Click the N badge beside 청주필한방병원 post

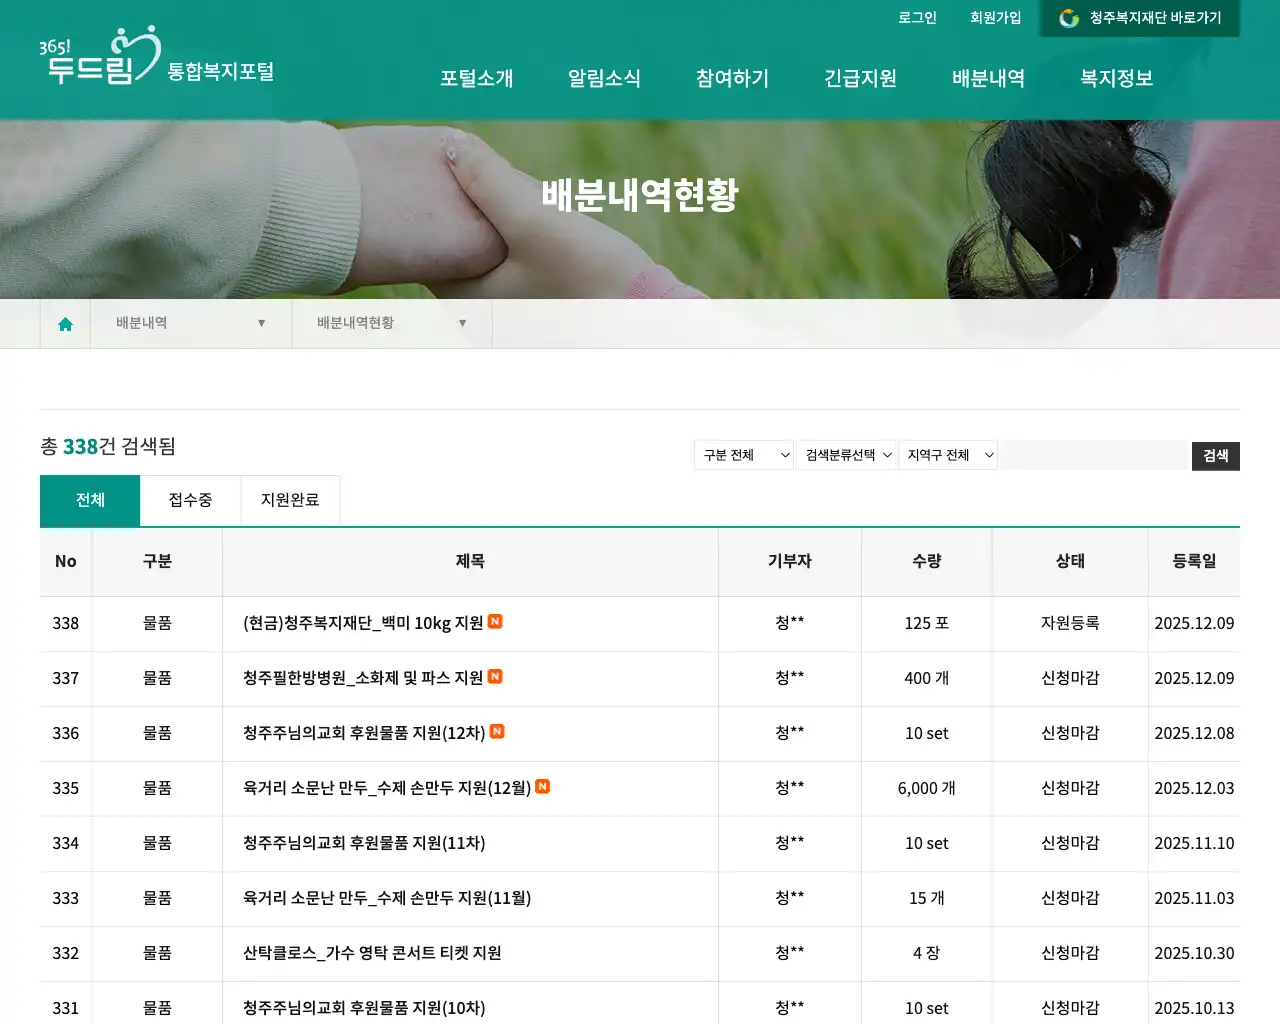point(494,676)
